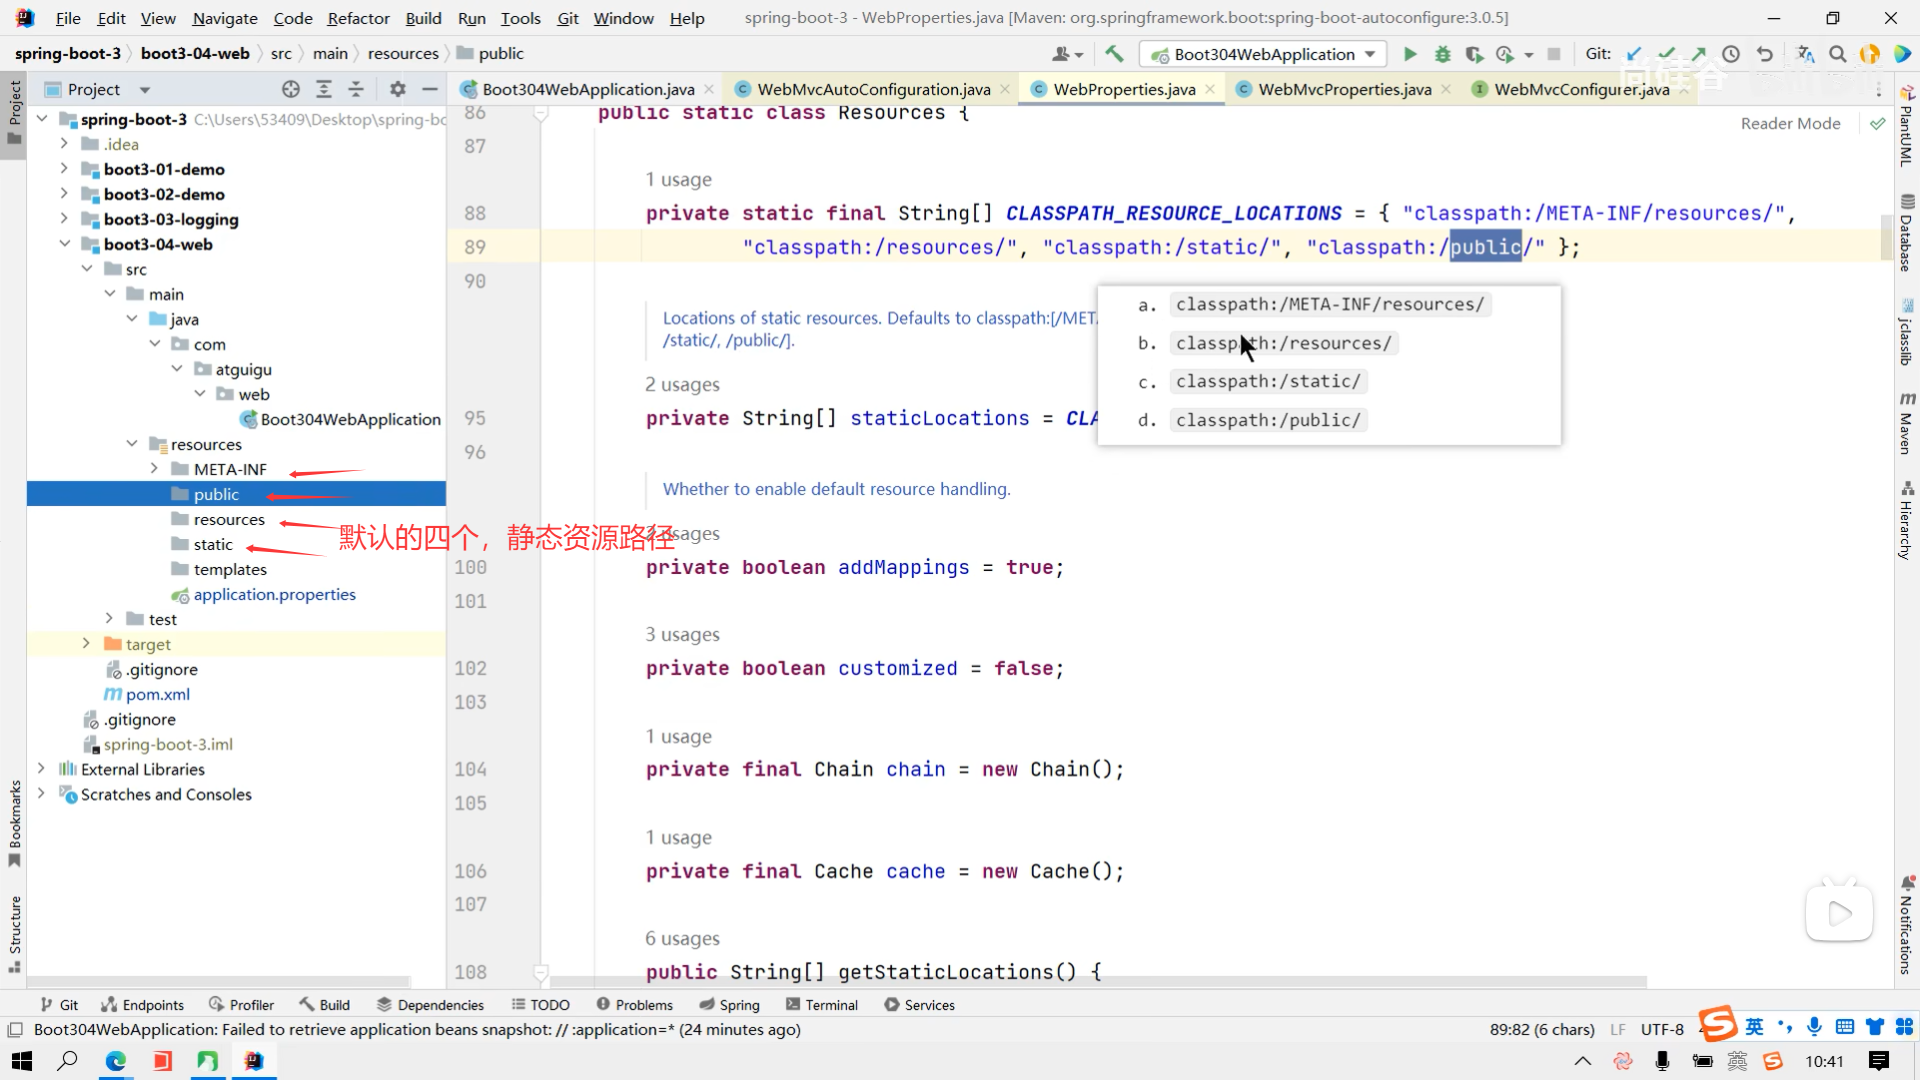Click the Git rollback undo icon

pyautogui.click(x=1765, y=54)
